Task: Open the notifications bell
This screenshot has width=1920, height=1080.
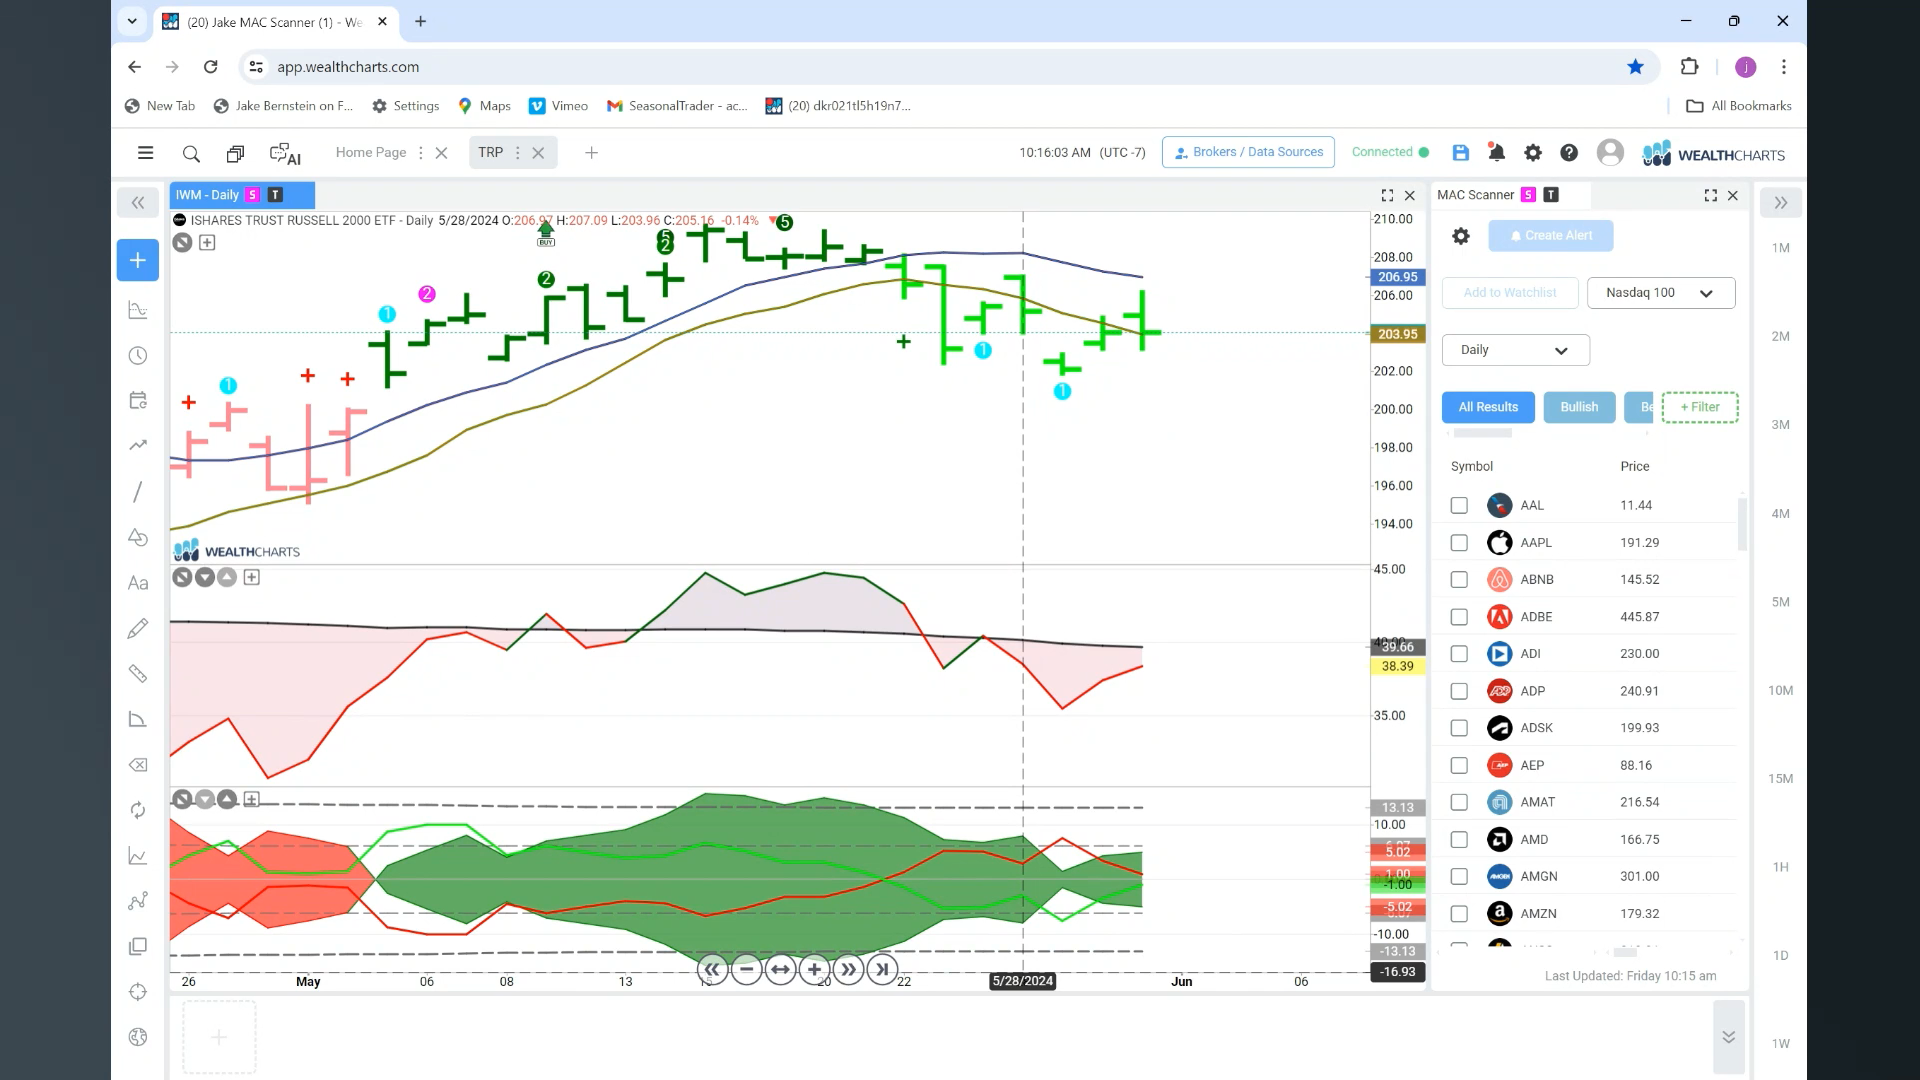Action: click(1496, 152)
